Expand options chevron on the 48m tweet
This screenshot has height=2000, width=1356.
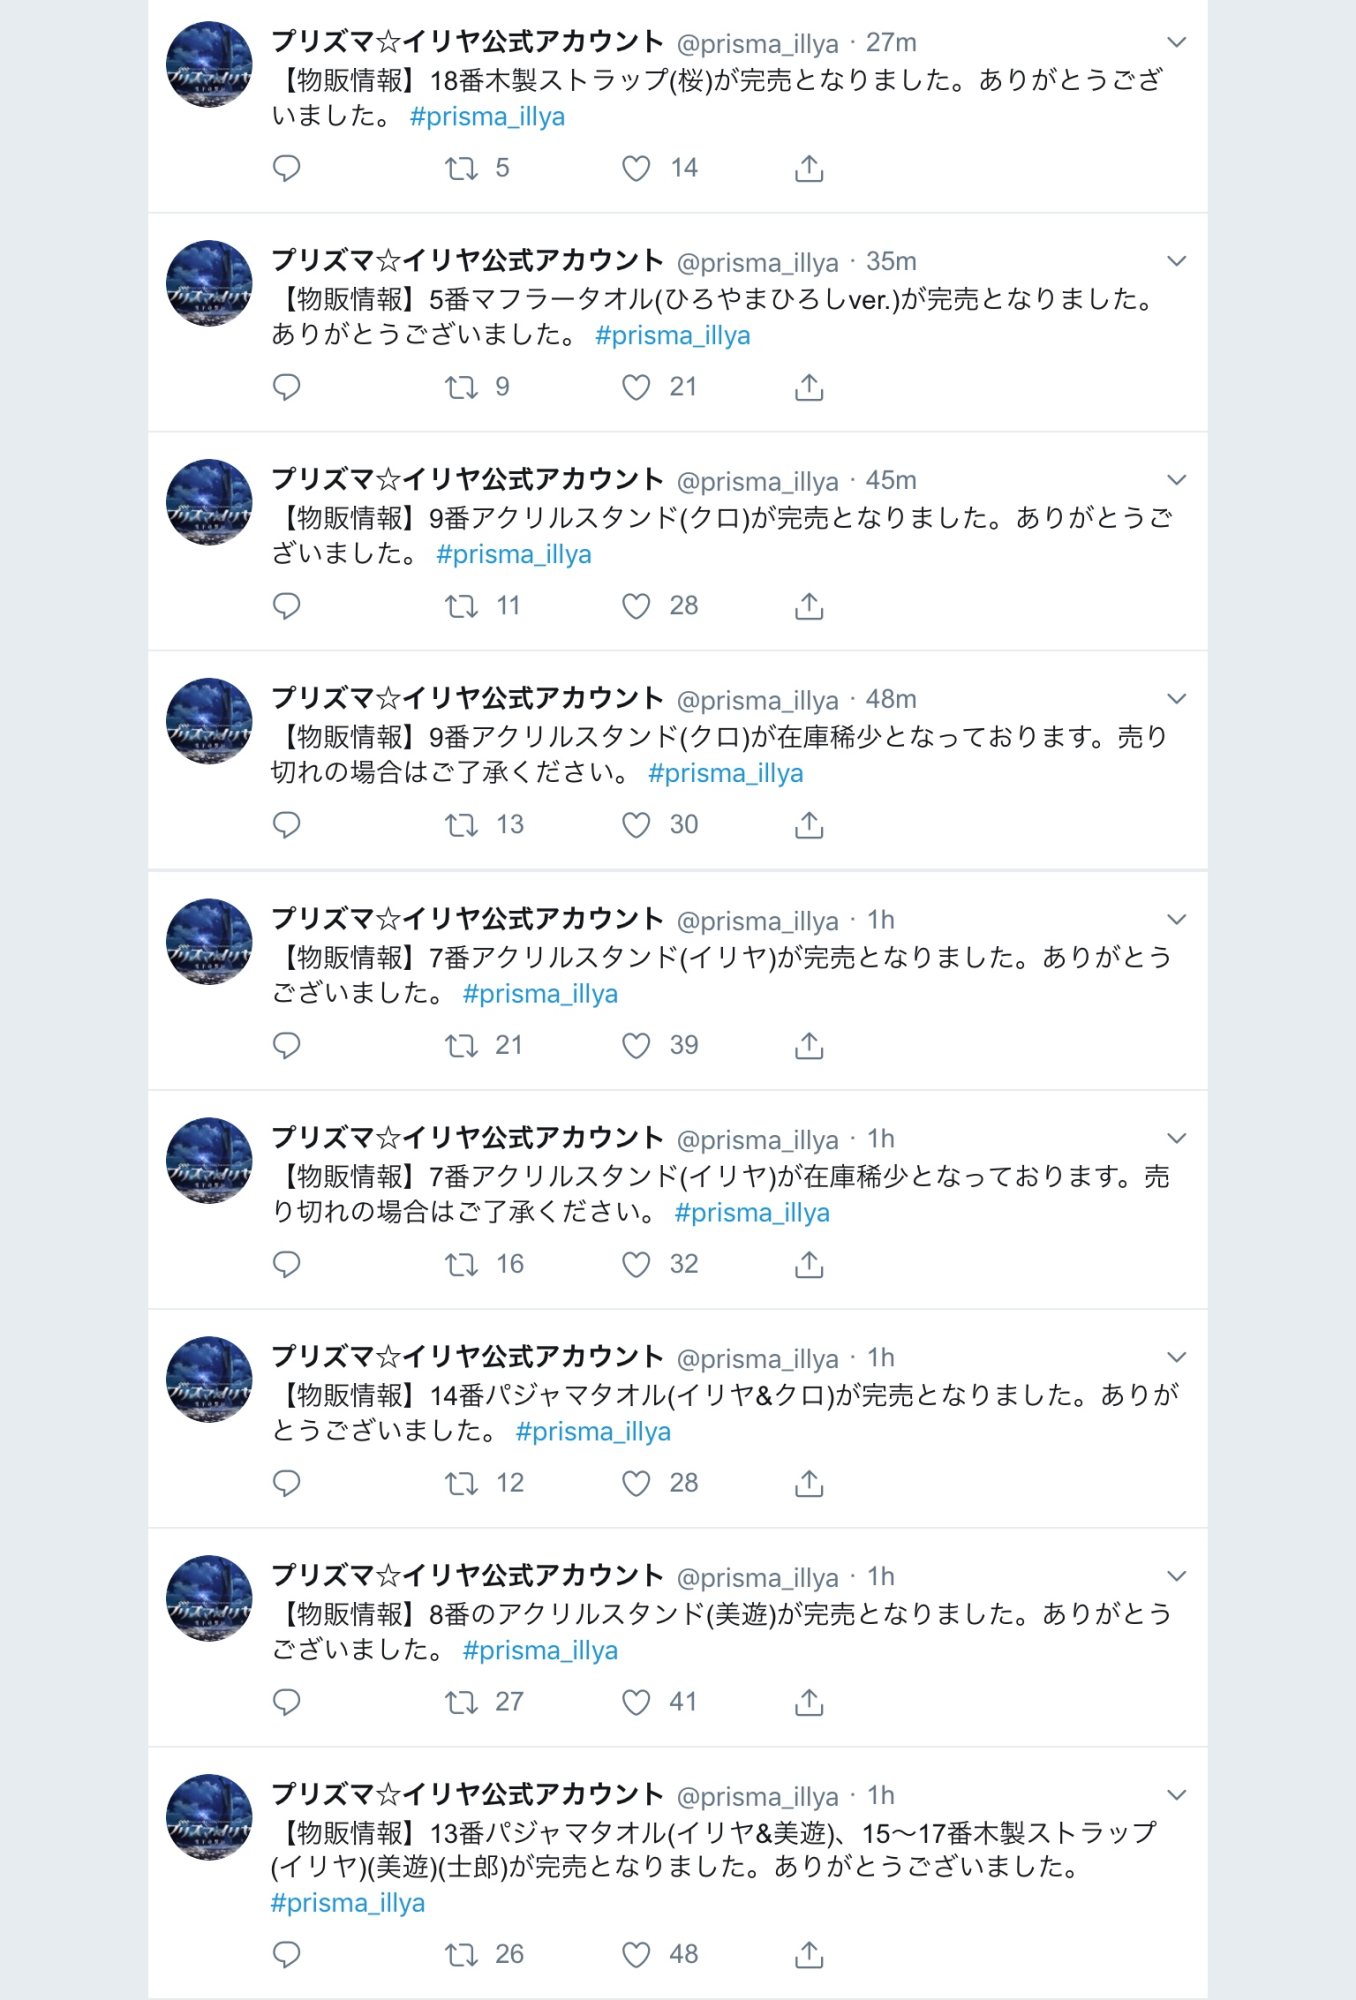(x=1177, y=698)
